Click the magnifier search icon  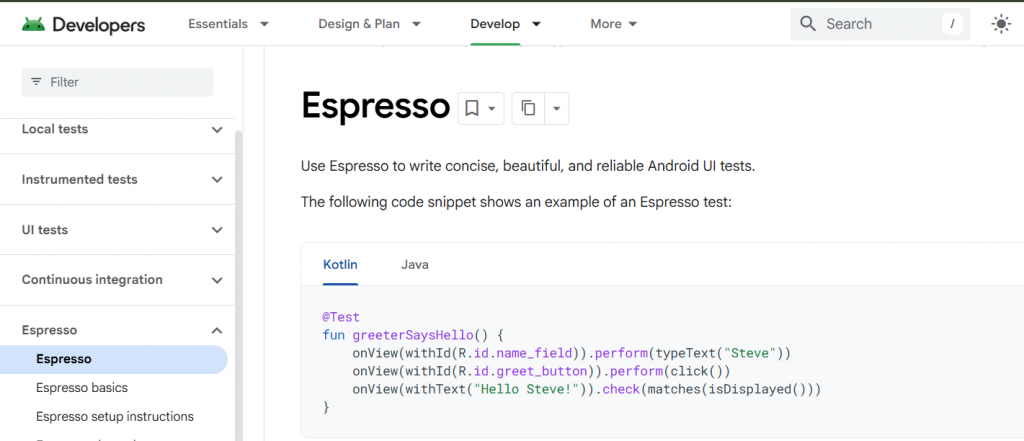click(808, 24)
